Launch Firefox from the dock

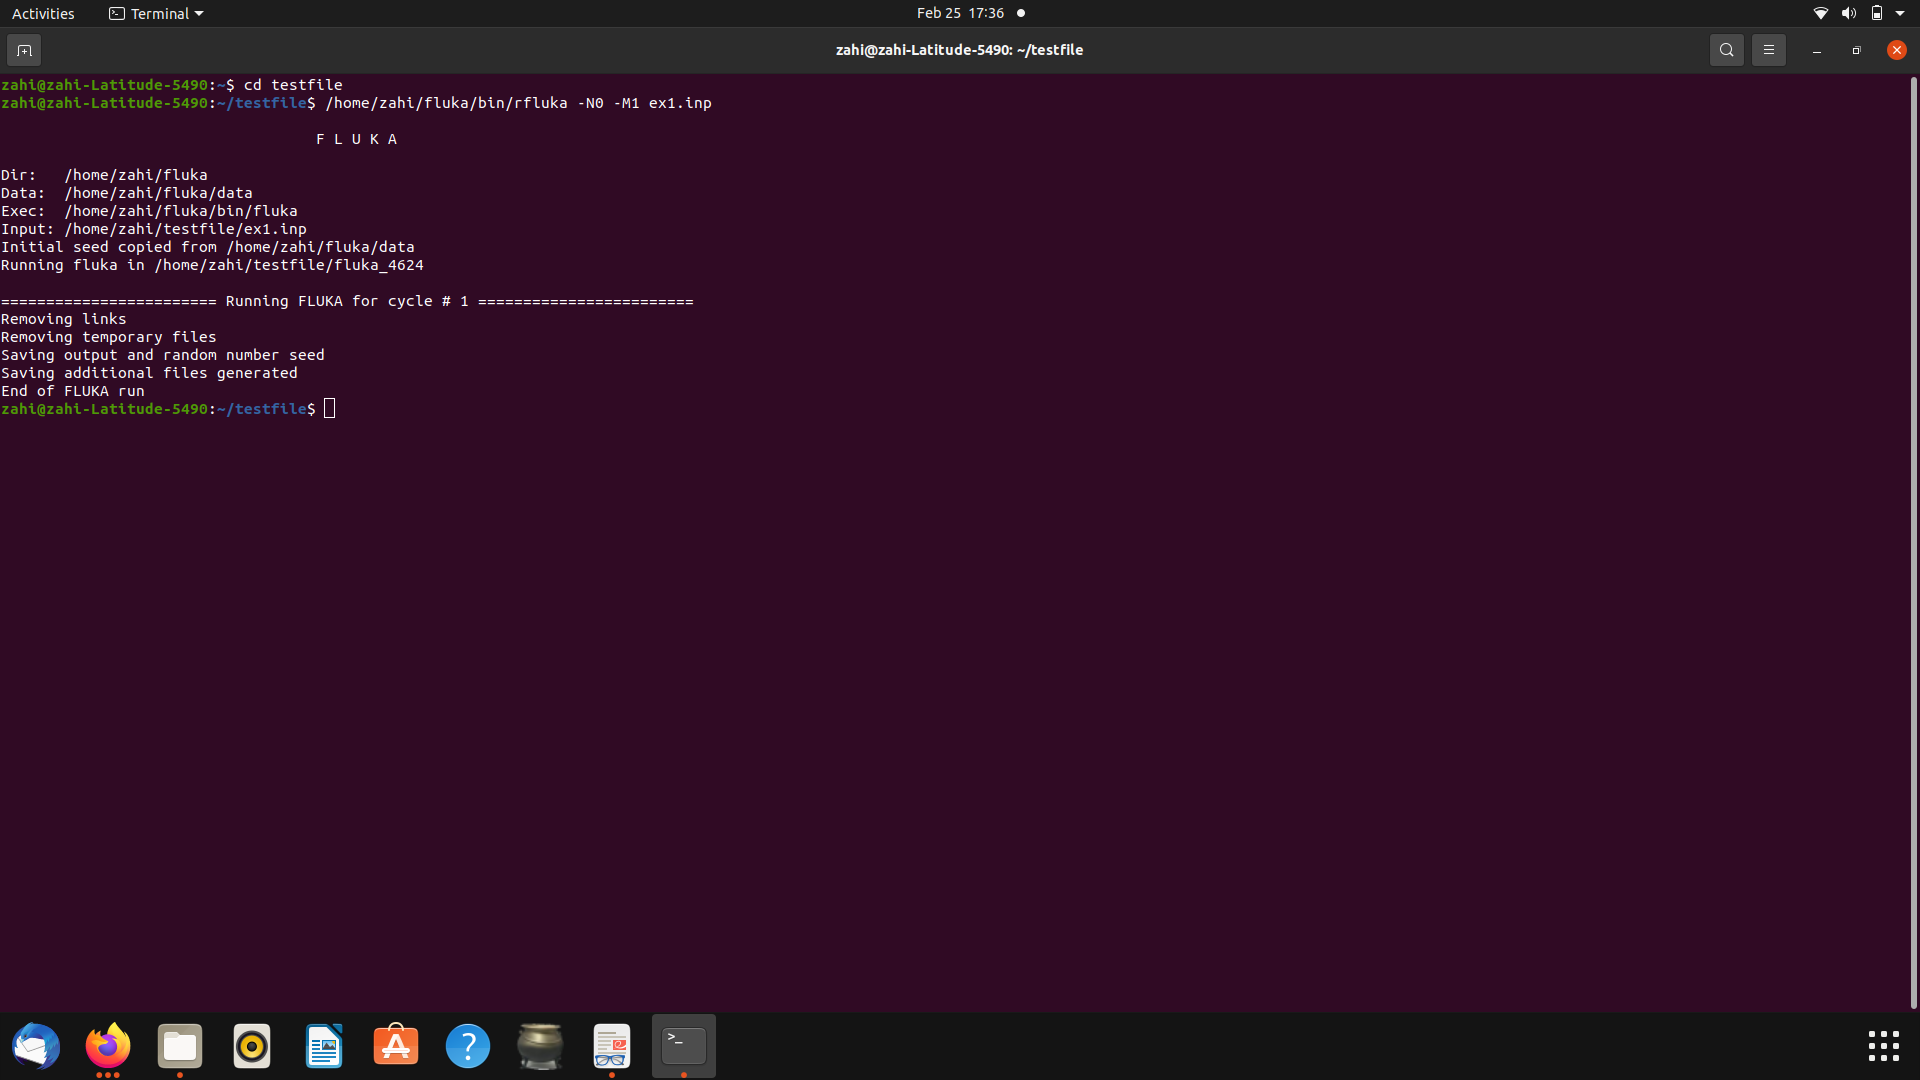click(x=108, y=1046)
